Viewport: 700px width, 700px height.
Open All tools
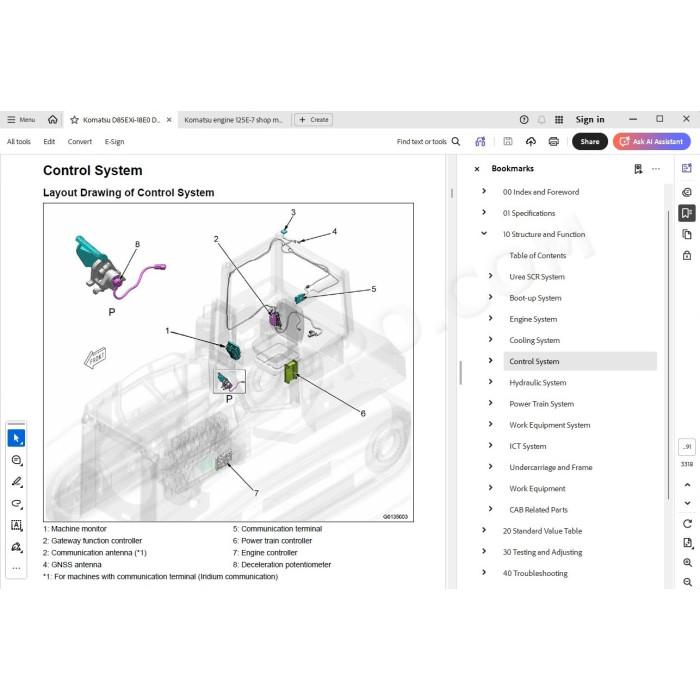(19, 142)
